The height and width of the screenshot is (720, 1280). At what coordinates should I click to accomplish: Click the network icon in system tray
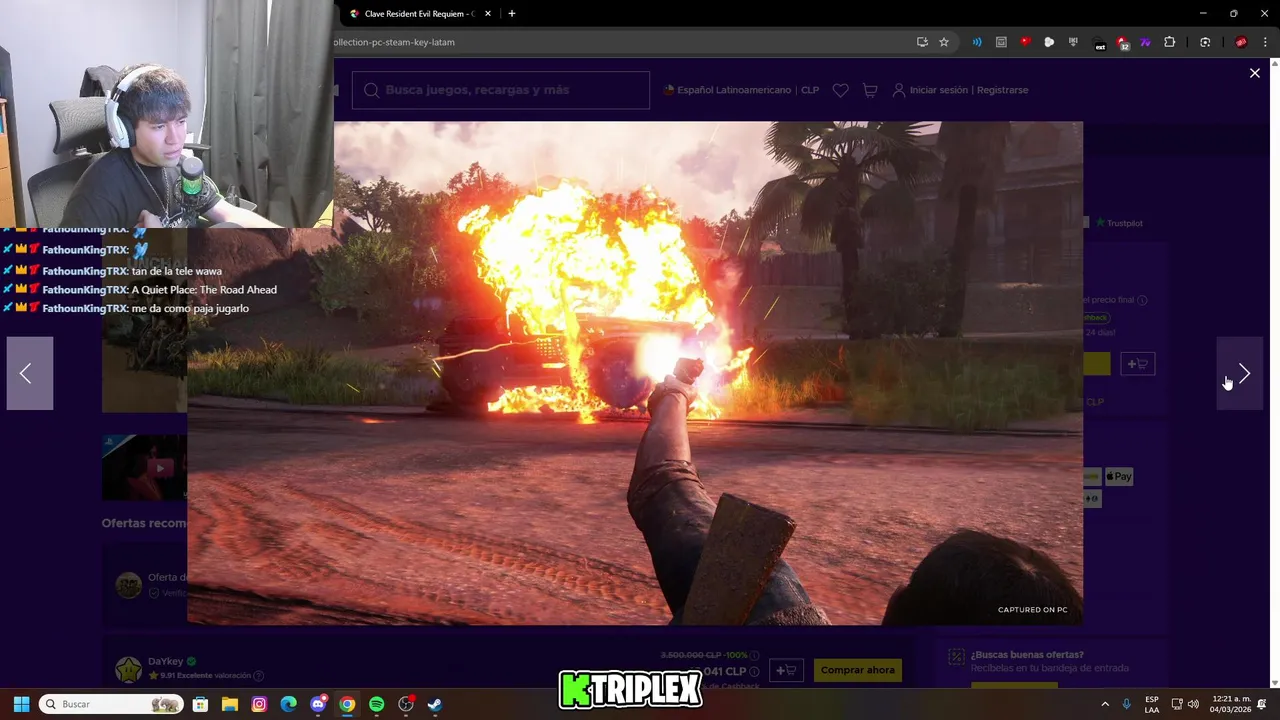pyautogui.click(x=1177, y=704)
